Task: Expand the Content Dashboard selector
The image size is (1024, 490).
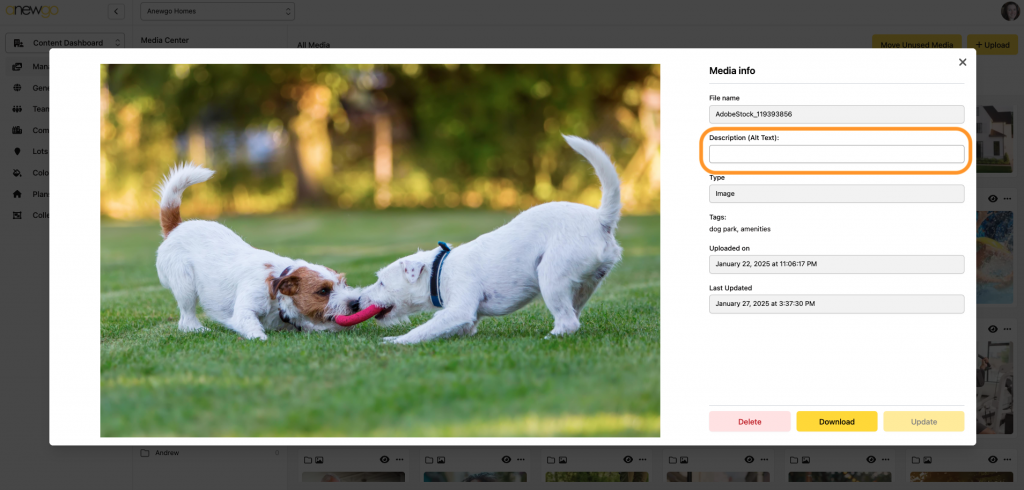Action: point(65,42)
